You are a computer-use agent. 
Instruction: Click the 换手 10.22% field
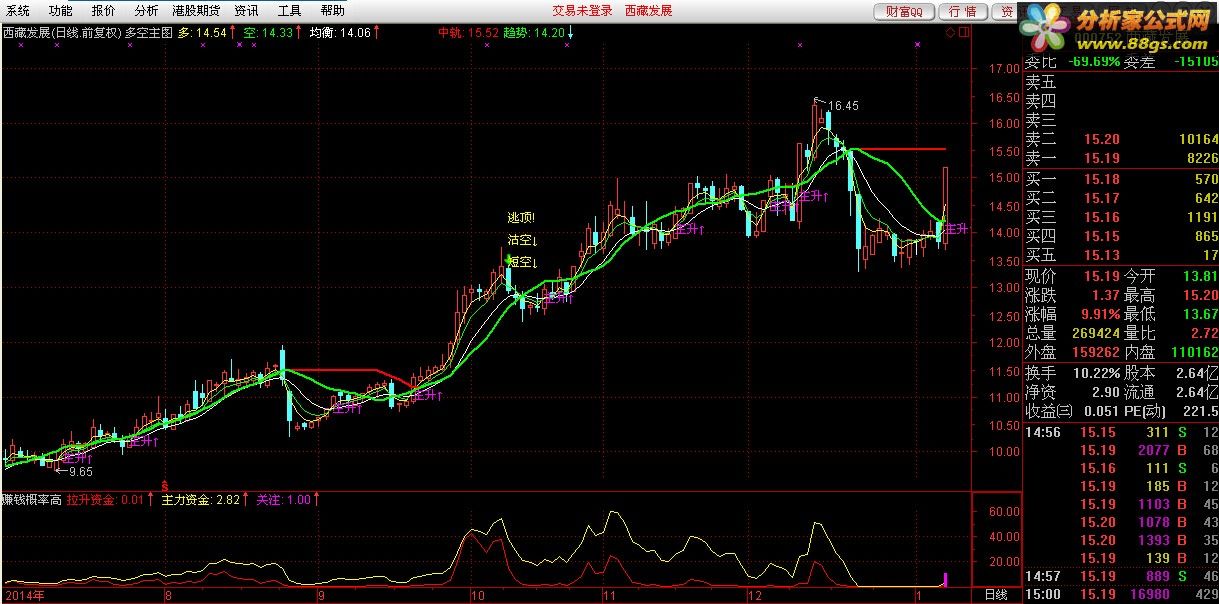tap(1071, 372)
